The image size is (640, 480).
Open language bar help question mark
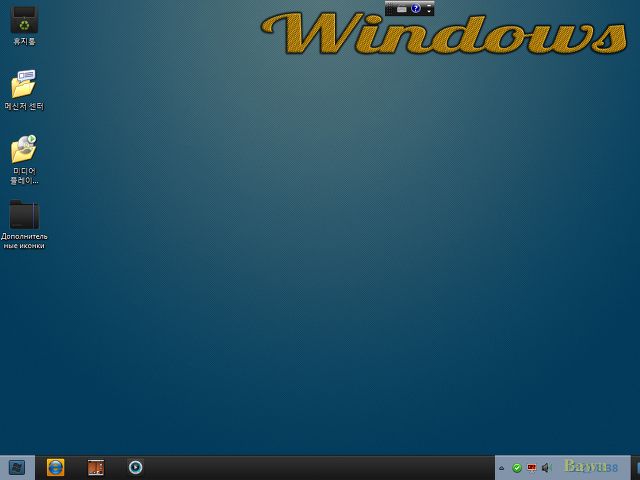416,8
